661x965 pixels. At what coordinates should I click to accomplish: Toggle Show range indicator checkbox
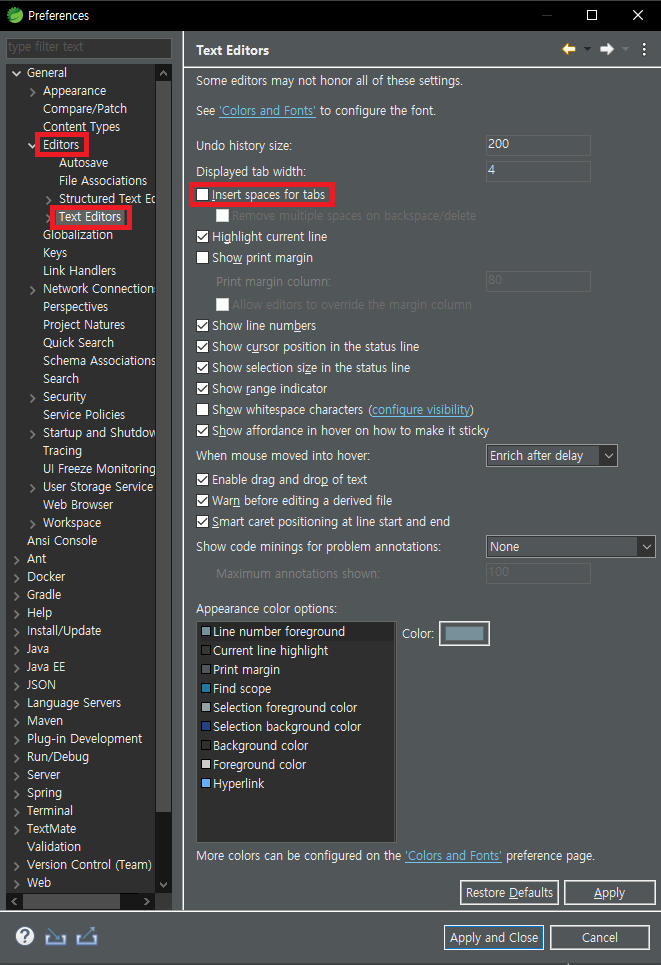tap(202, 388)
